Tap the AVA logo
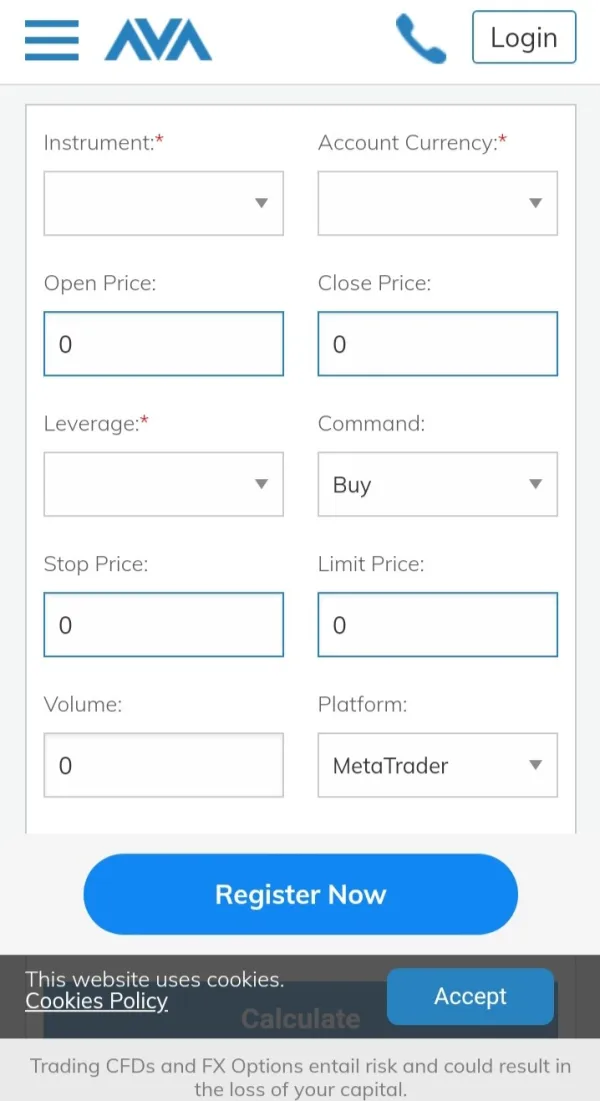The image size is (600, 1101). click(158, 40)
